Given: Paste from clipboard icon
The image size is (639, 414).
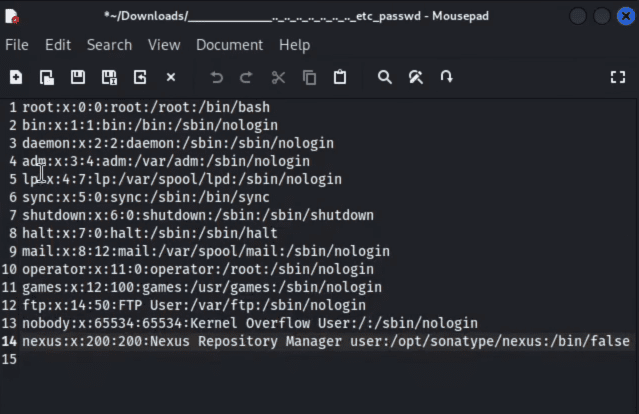Looking at the screenshot, I should (340, 77).
